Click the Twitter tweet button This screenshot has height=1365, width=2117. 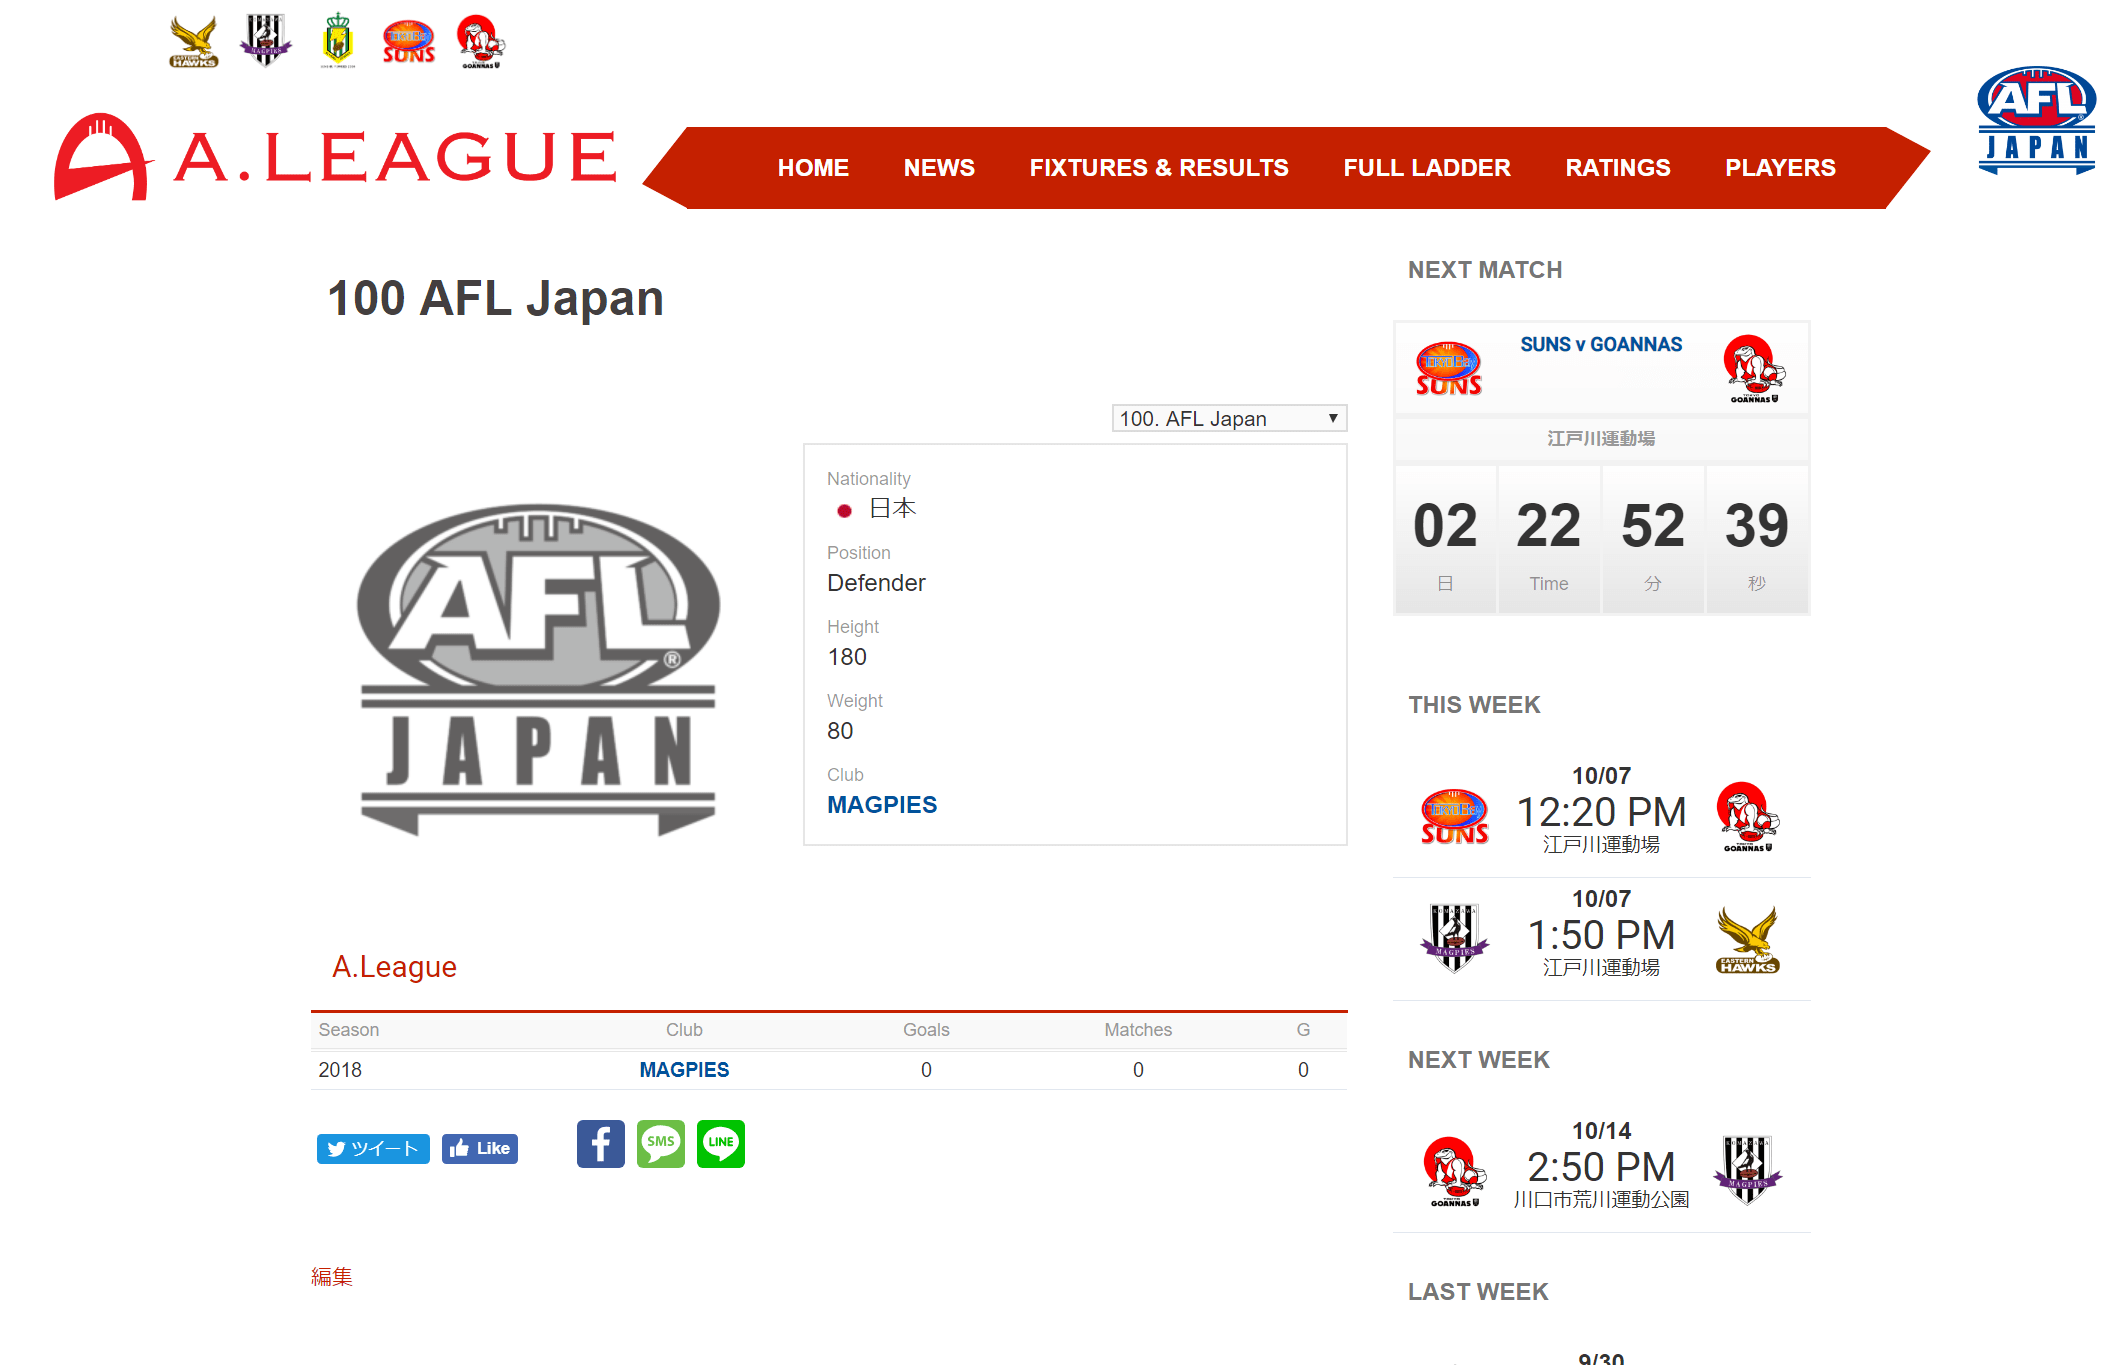pos(373,1149)
